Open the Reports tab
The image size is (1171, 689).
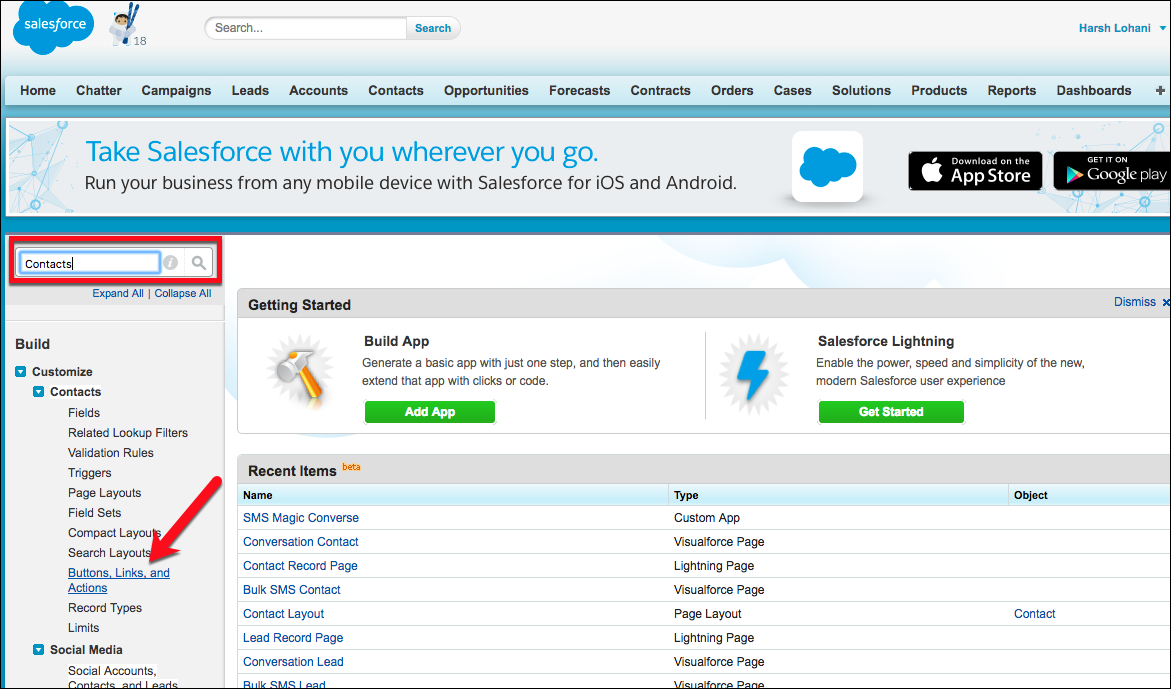click(1012, 90)
